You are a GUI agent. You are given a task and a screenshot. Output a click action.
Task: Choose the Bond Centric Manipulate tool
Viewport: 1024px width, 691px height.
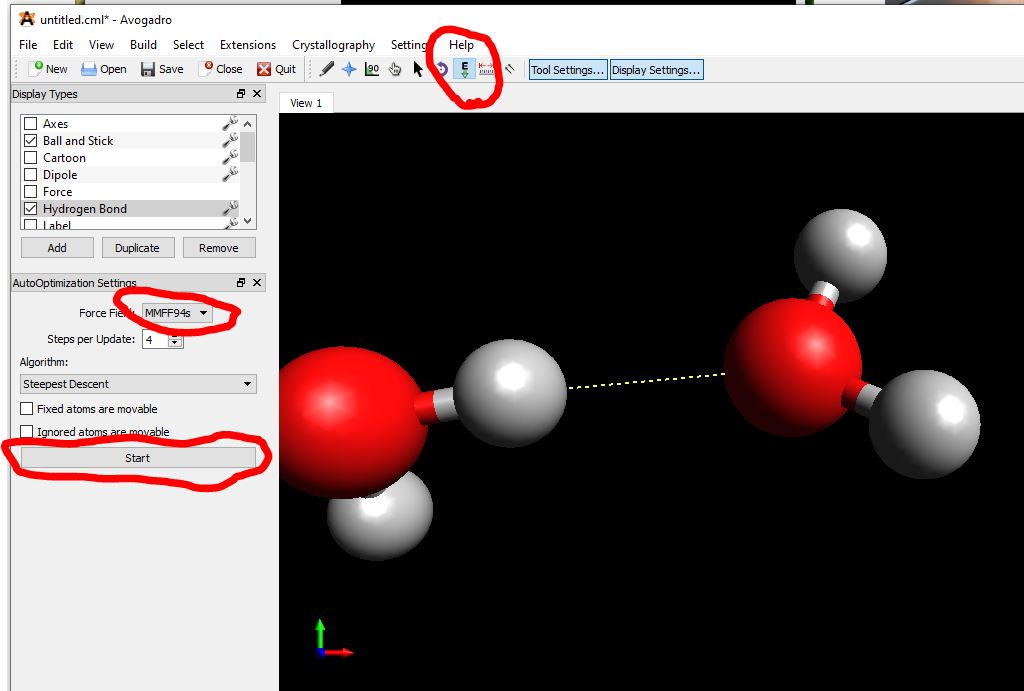[372, 69]
